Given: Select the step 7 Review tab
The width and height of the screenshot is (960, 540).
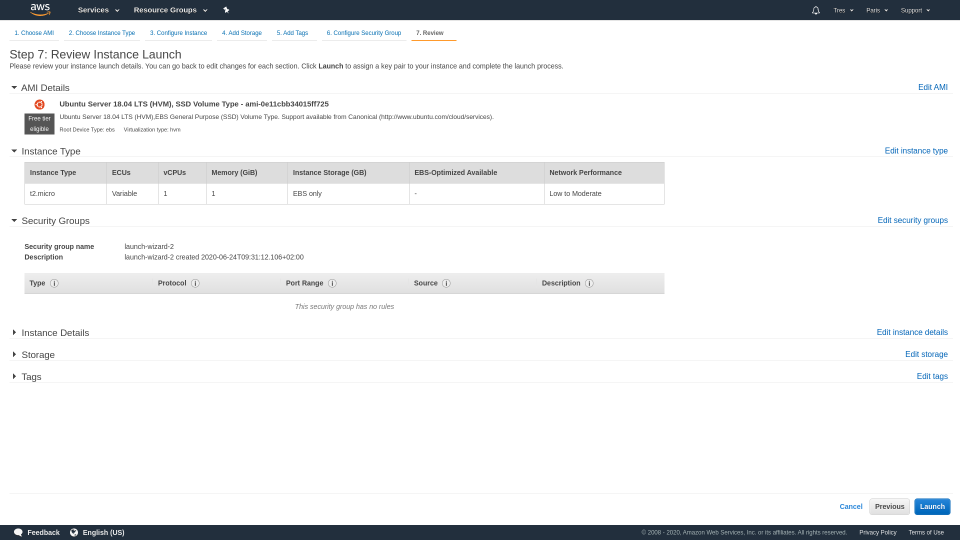Looking at the screenshot, I should [430, 33].
